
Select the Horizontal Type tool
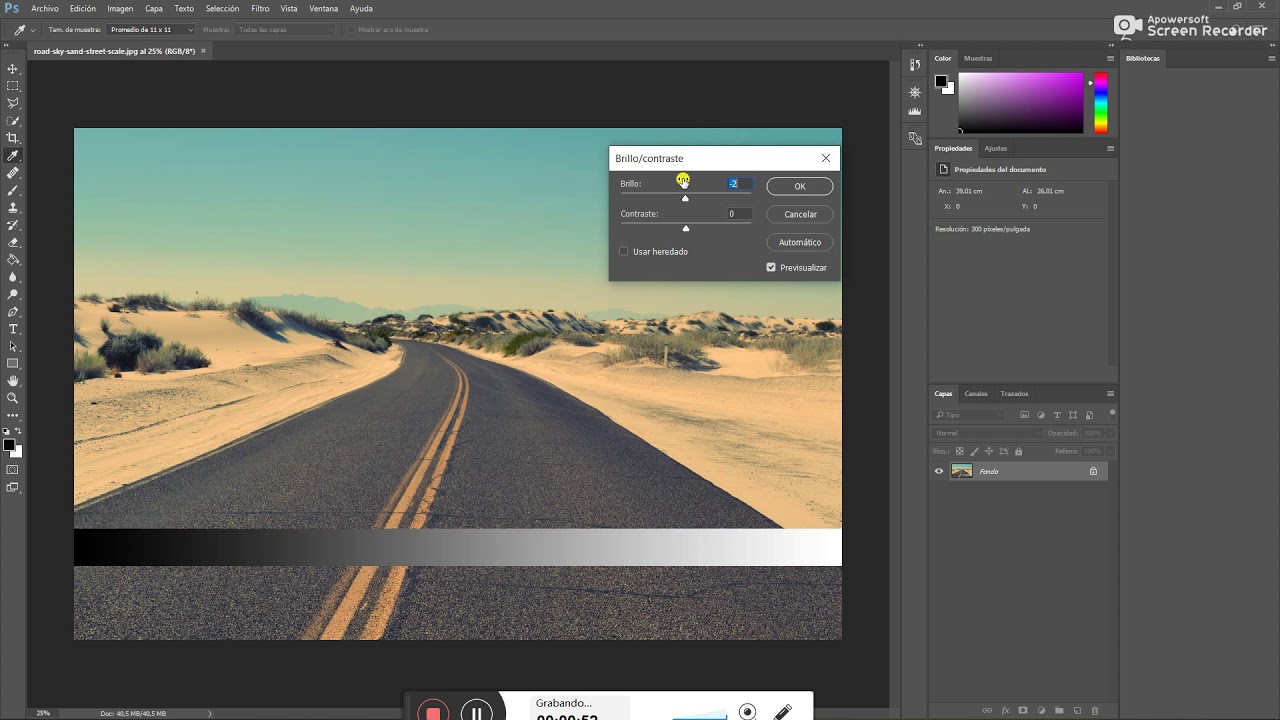[13, 329]
